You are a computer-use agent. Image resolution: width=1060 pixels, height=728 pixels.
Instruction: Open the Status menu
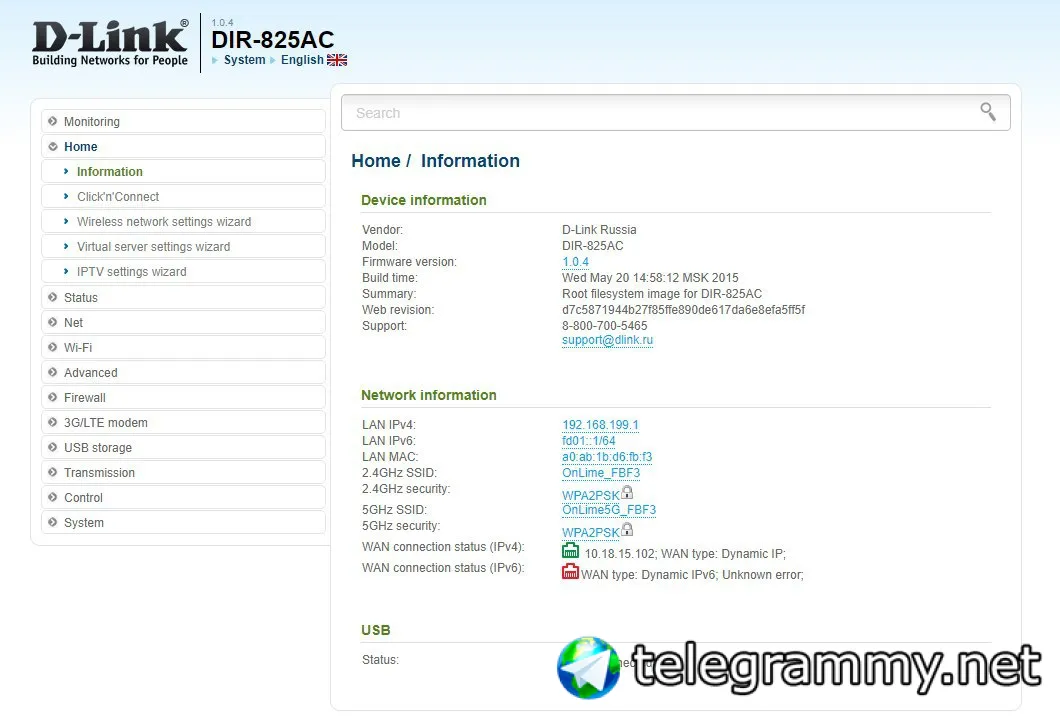point(183,297)
